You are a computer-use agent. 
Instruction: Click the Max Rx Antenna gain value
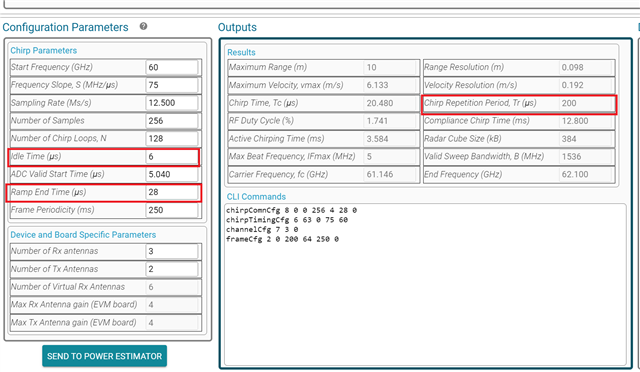172,305
